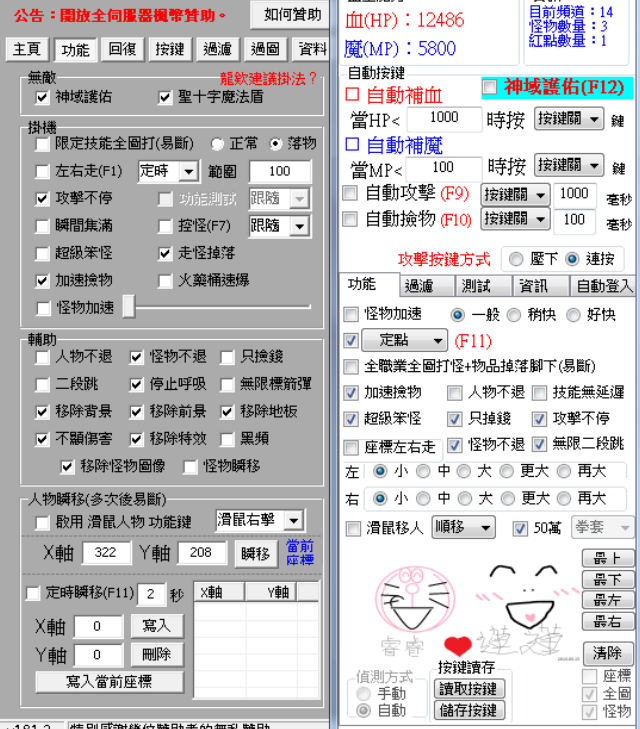Click the 寫入 button
640x729 pixels.
coord(157,626)
